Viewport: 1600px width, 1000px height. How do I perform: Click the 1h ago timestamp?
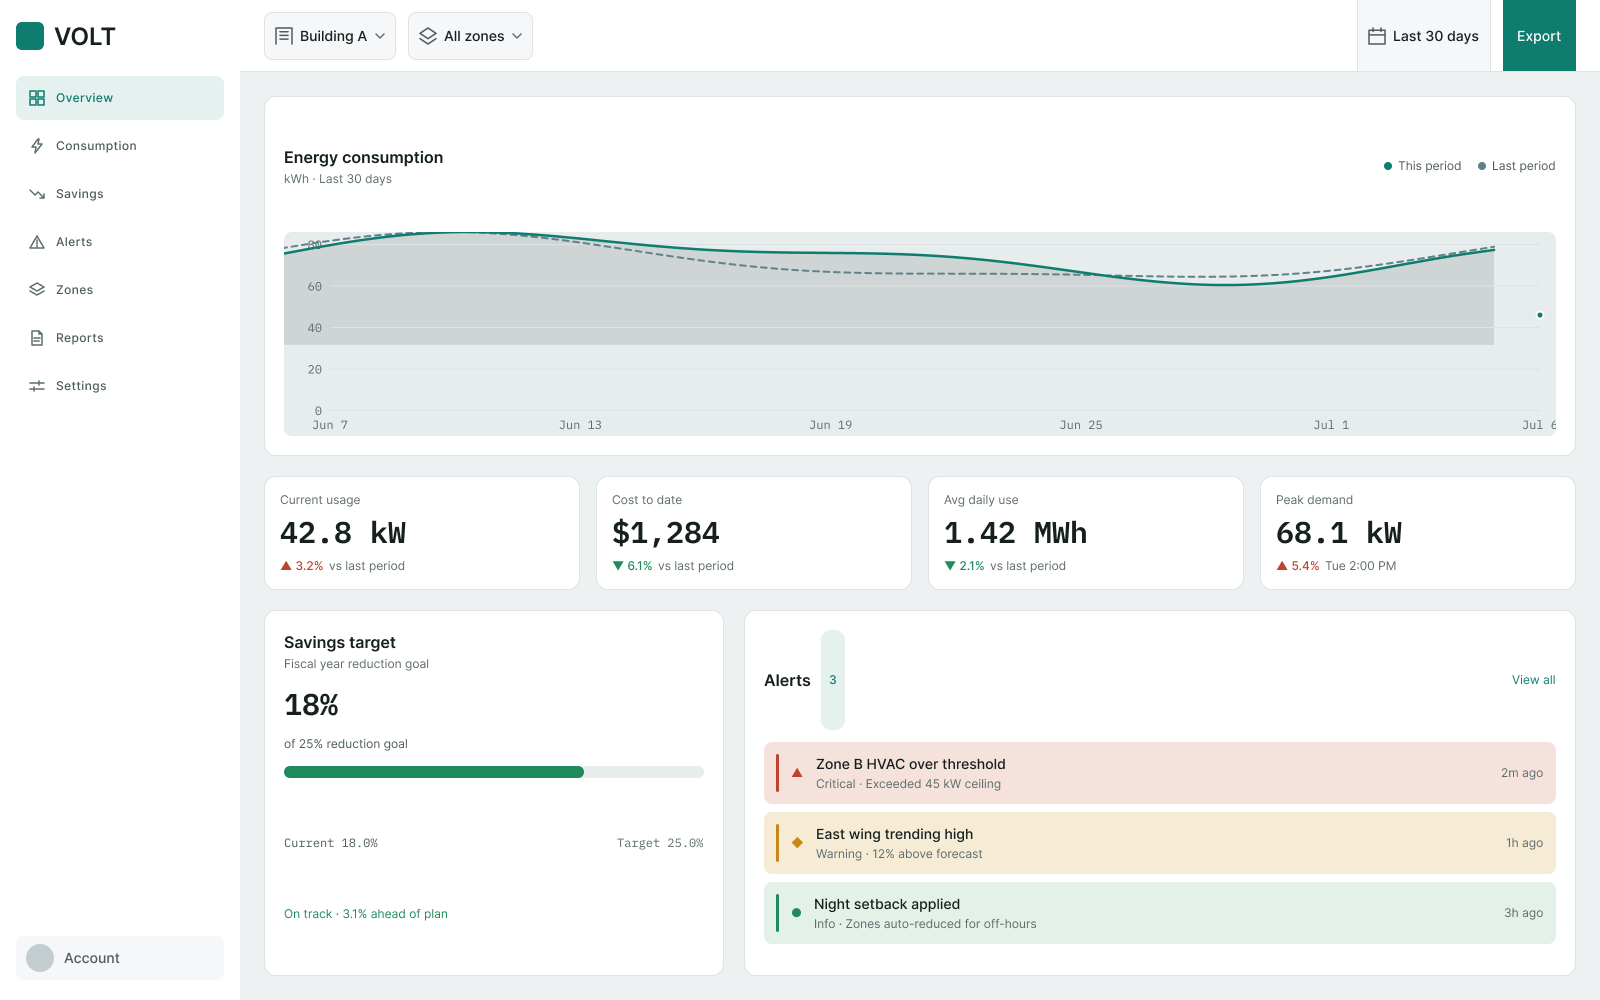1525,843
